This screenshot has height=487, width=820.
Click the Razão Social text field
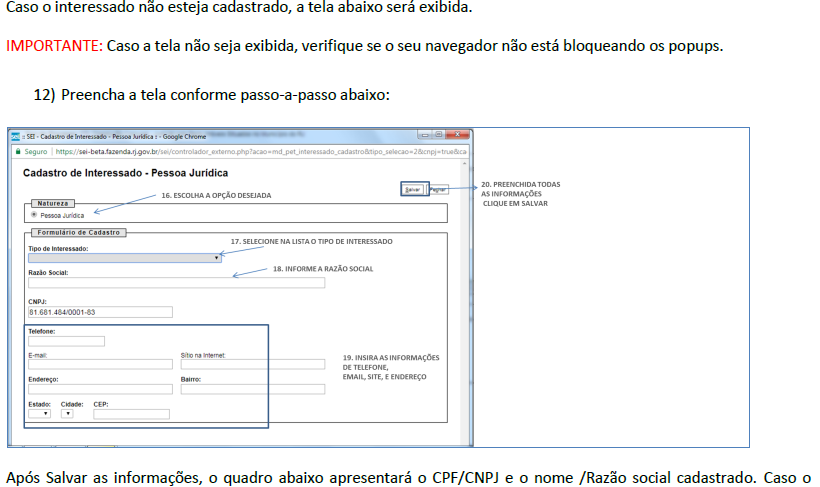pos(176,283)
